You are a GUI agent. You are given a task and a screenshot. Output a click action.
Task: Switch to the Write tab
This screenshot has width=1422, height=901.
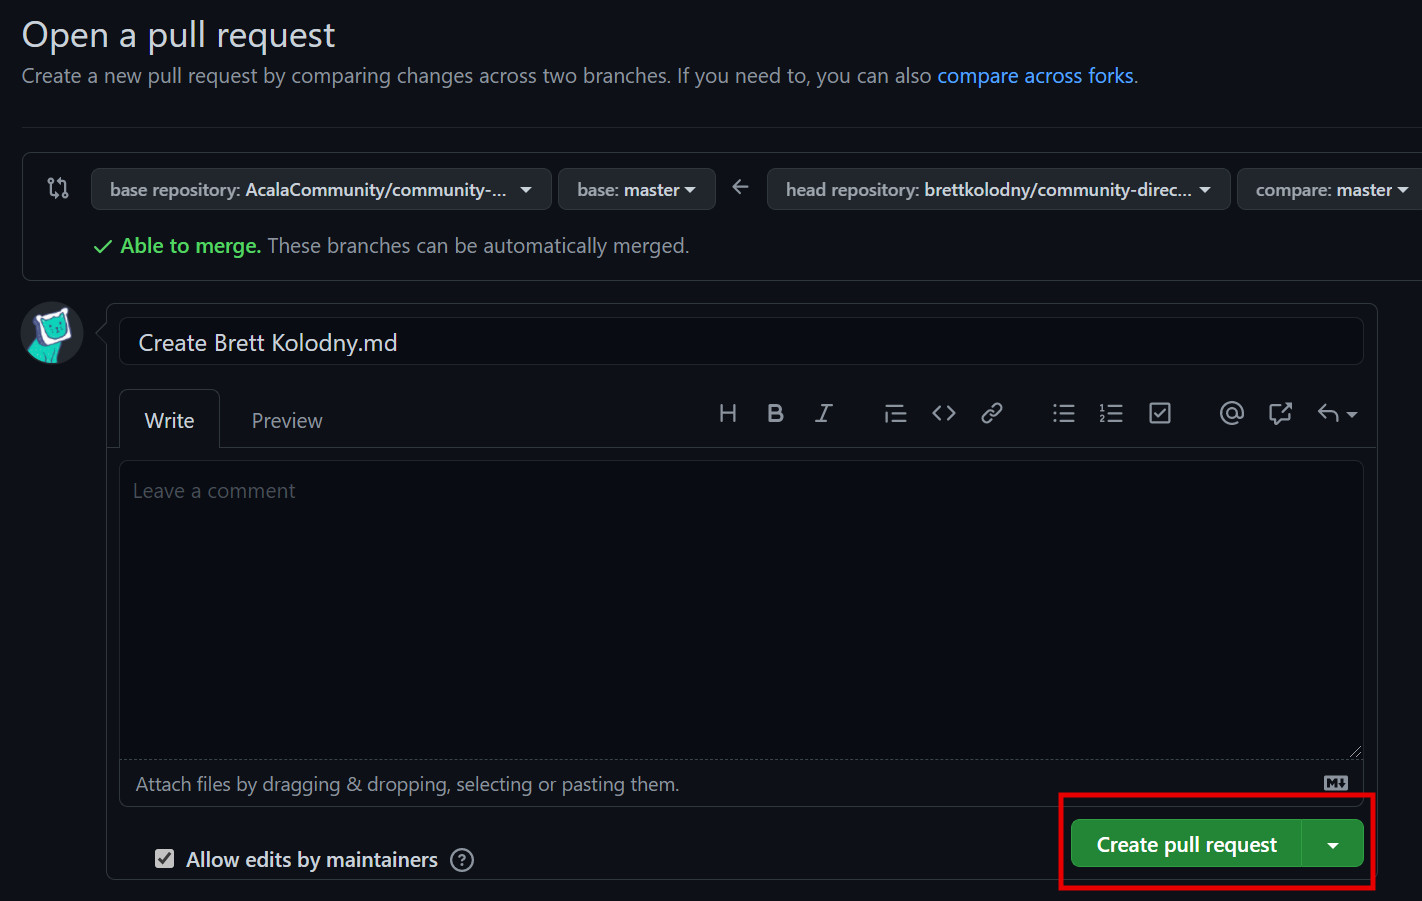[x=169, y=420]
